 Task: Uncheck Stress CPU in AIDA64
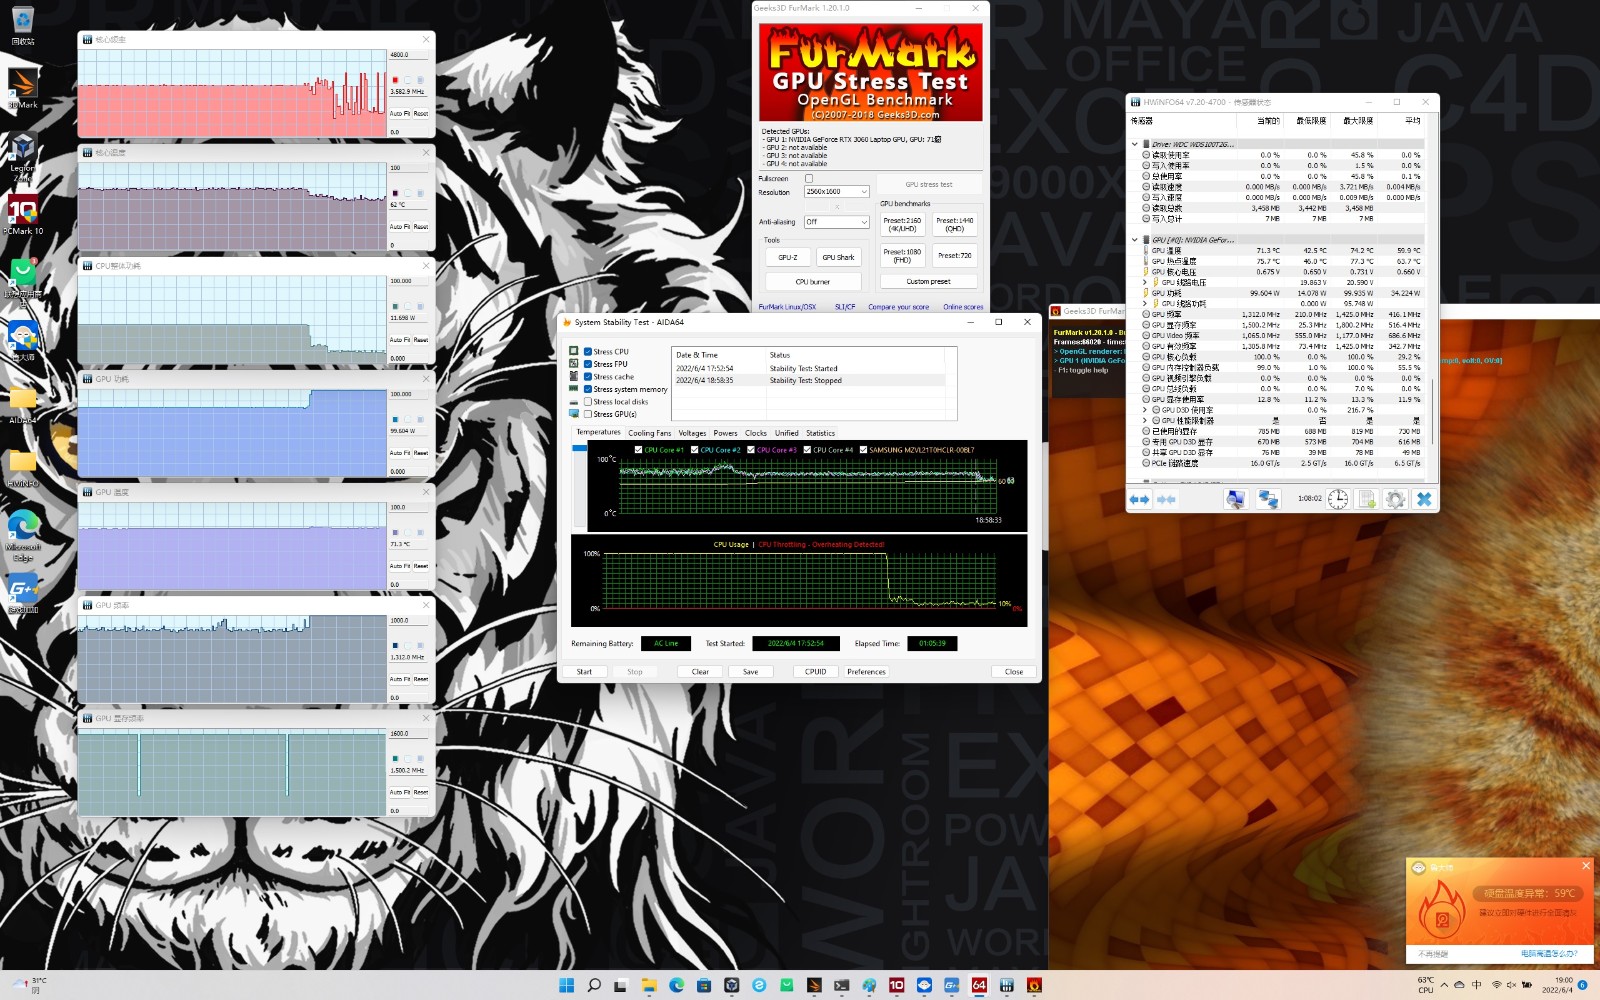pyautogui.click(x=588, y=351)
